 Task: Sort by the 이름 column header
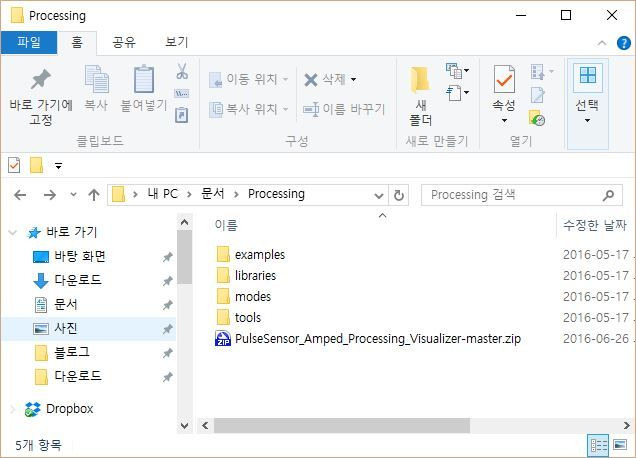(226, 225)
